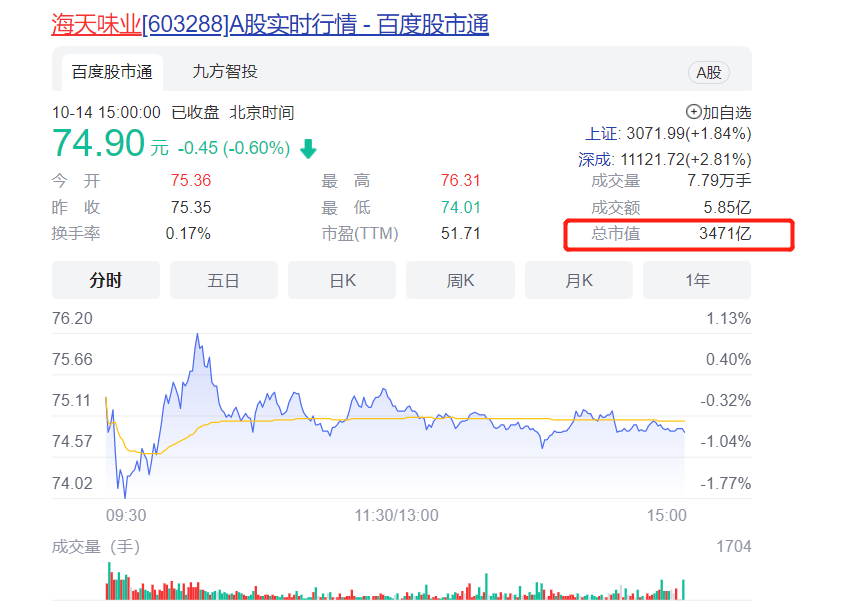Open the 深成 index link
Image resolution: width=848 pixels, height=607 pixels.
click(x=596, y=160)
